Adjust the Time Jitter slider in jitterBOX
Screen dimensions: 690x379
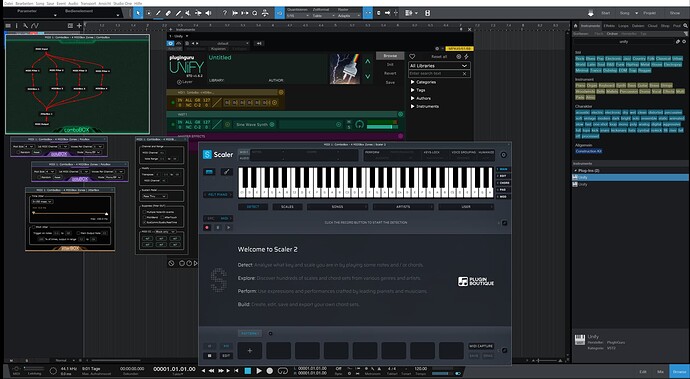[x=70, y=213]
